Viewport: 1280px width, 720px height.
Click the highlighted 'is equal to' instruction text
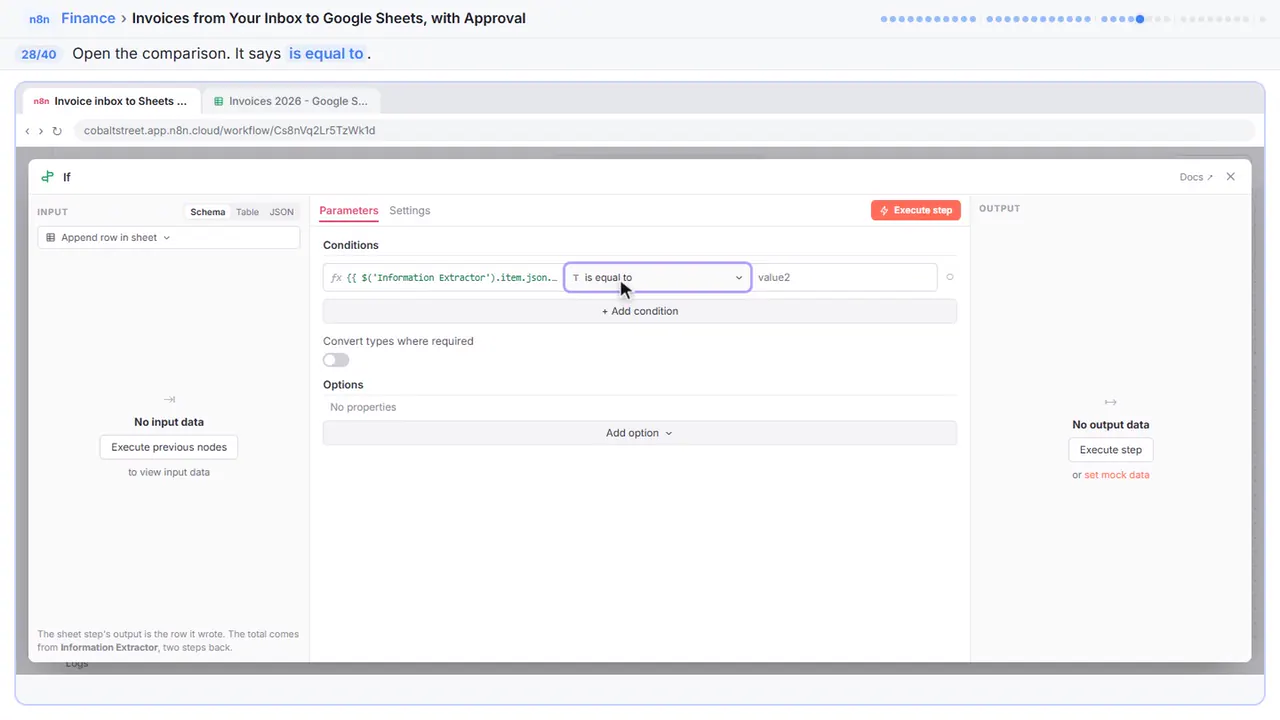pos(326,54)
